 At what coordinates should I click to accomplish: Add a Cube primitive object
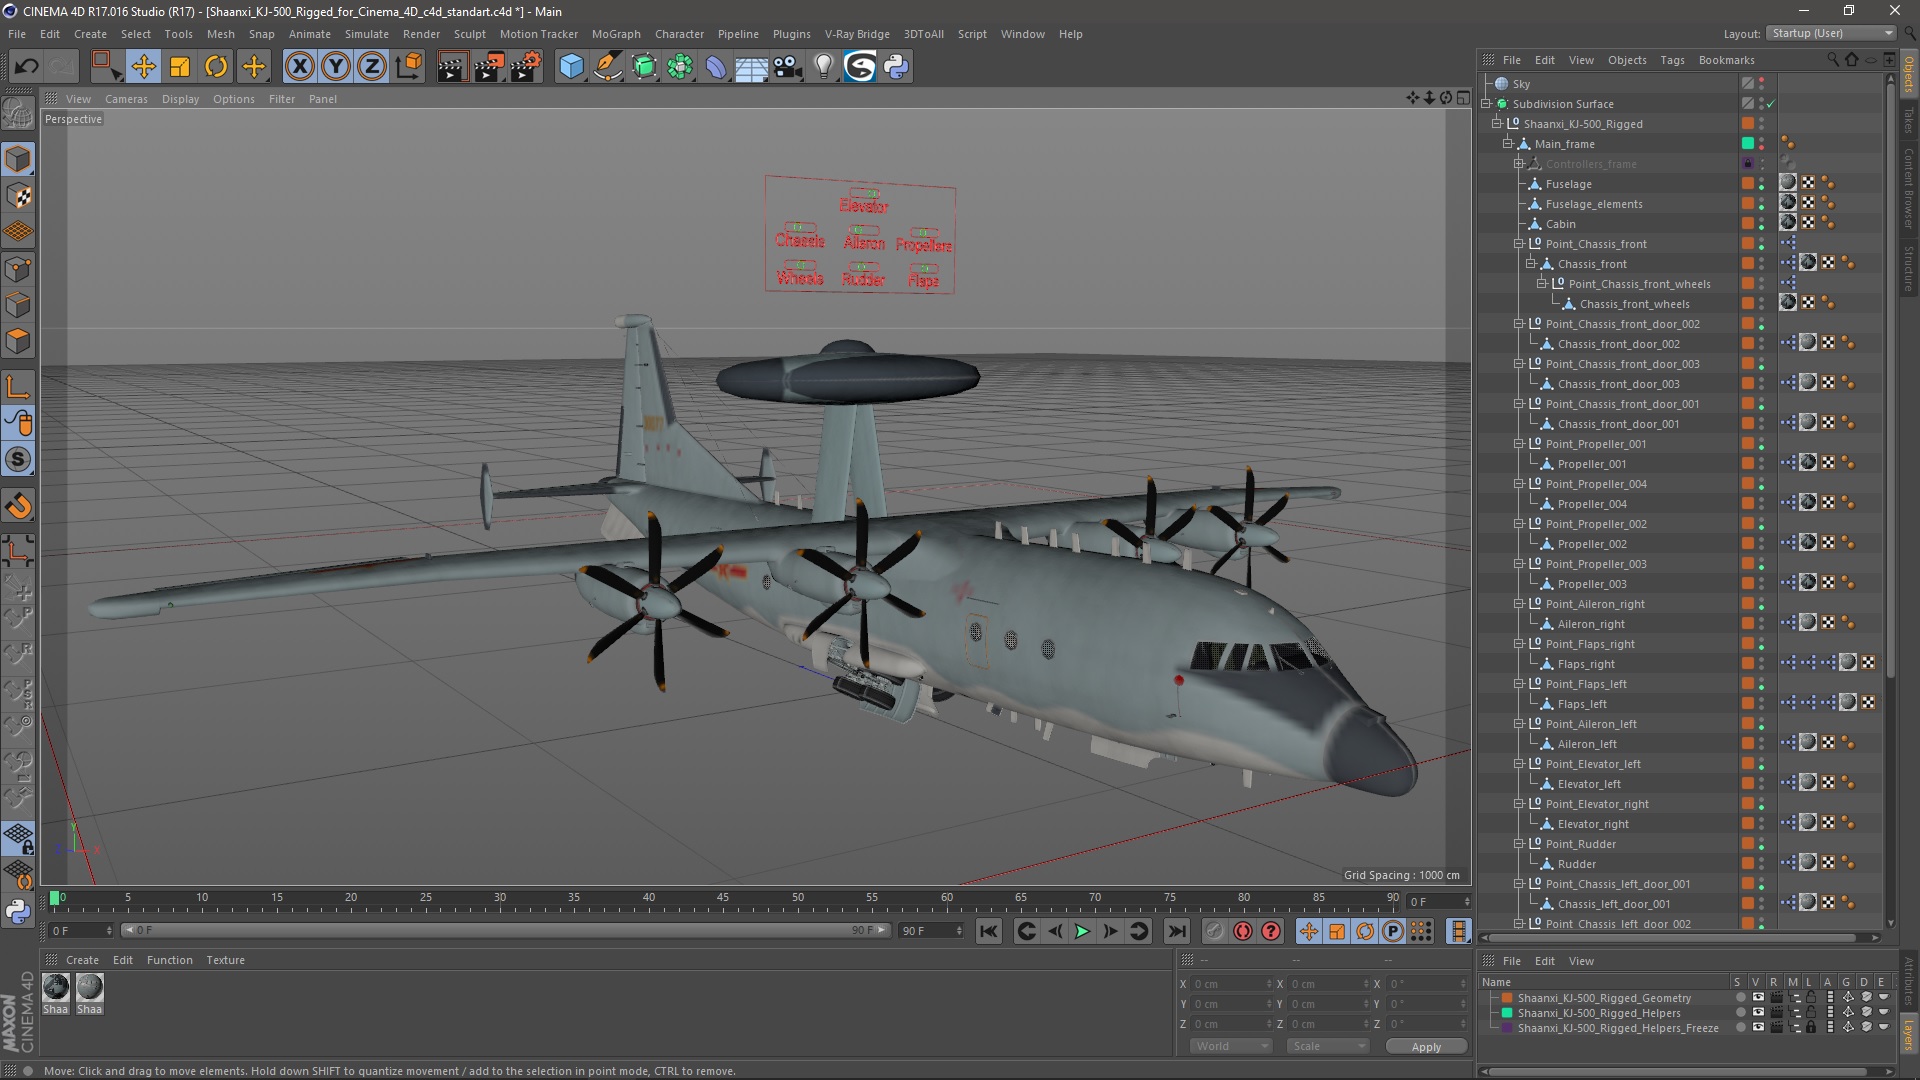click(571, 67)
